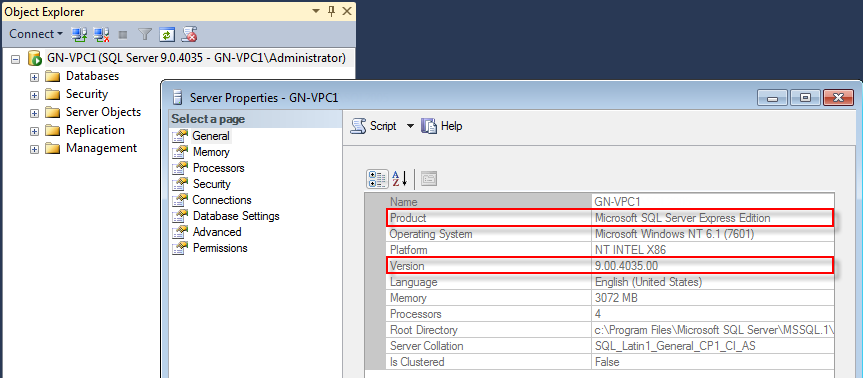Open the Processors page
The image size is (863, 378).
pos(219,168)
